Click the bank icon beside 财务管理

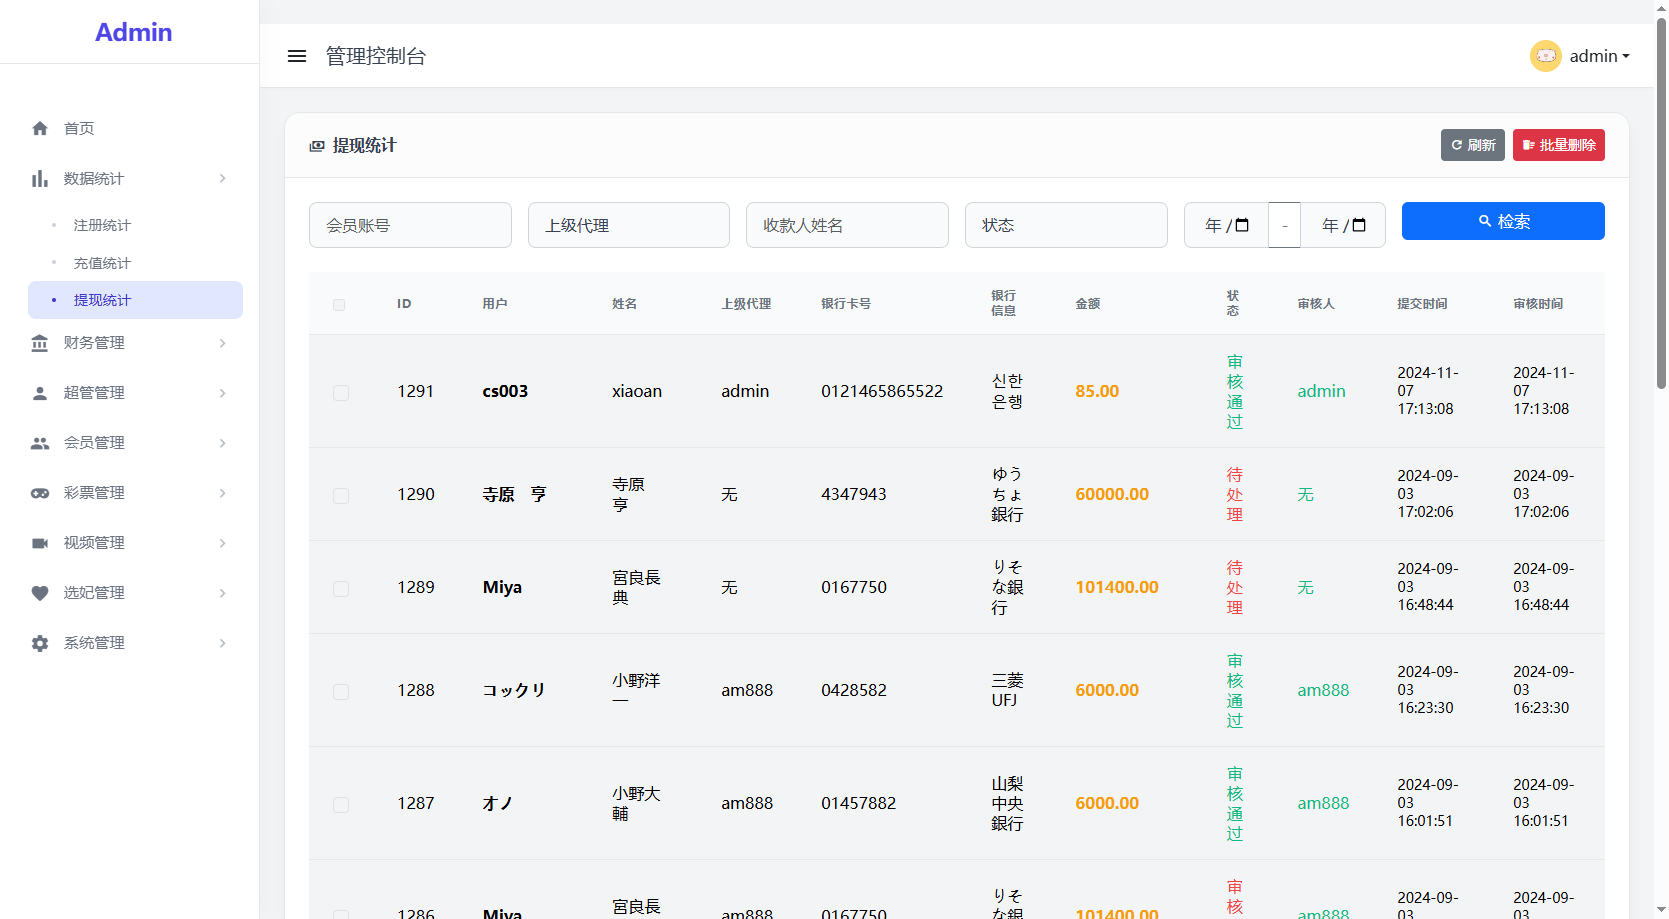pos(40,342)
